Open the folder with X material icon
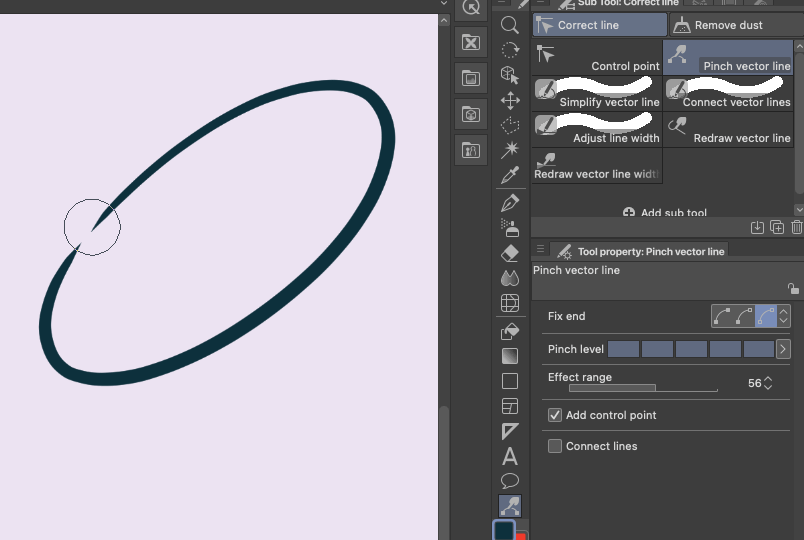 coord(471,42)
